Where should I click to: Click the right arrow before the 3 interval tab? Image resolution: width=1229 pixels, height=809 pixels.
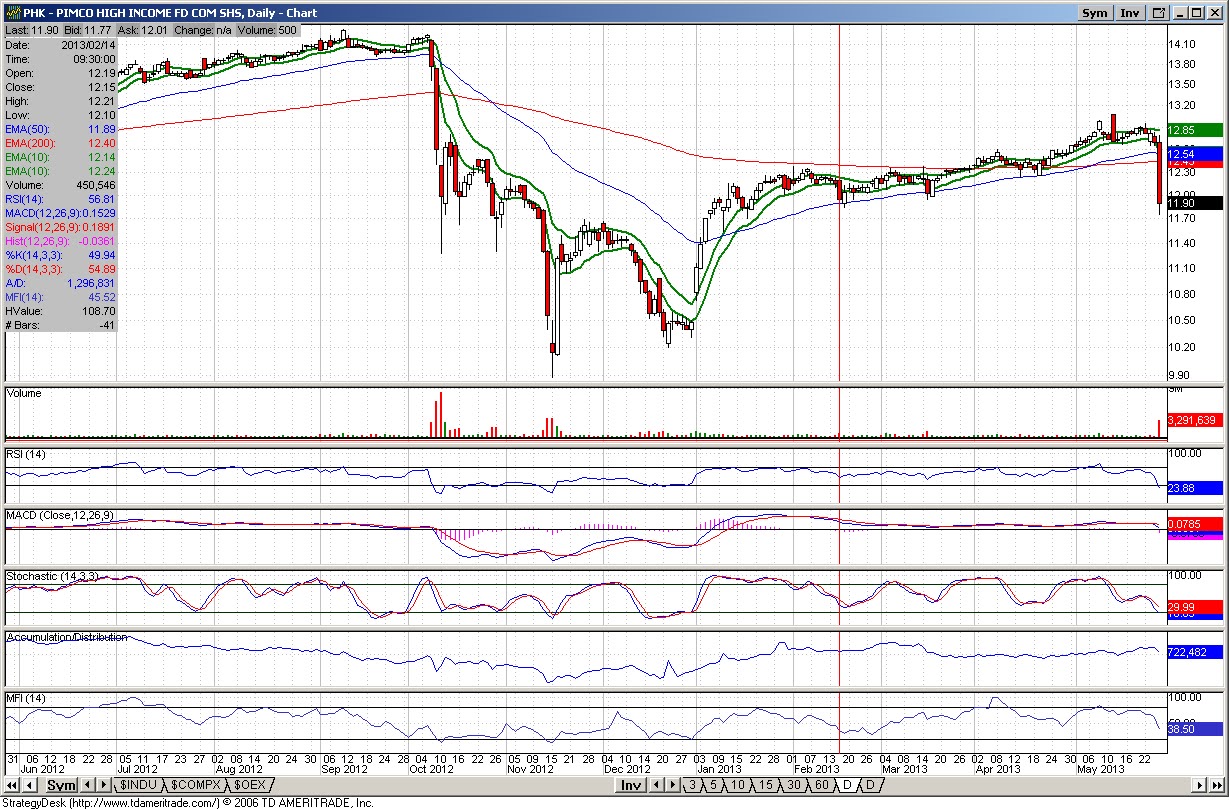coord(671,785)
